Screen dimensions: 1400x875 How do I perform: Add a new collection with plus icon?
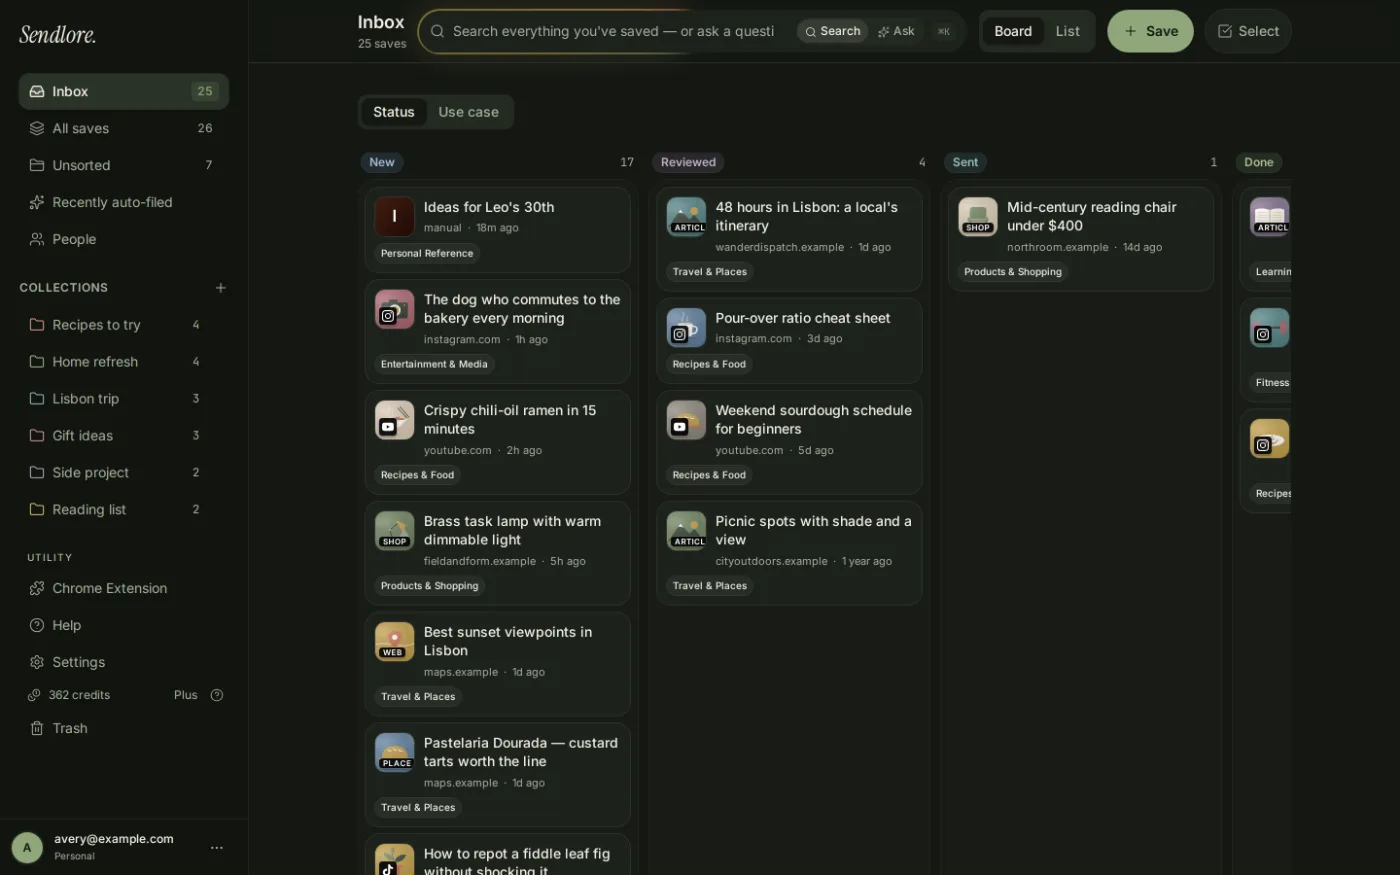(x=221, y=288)
